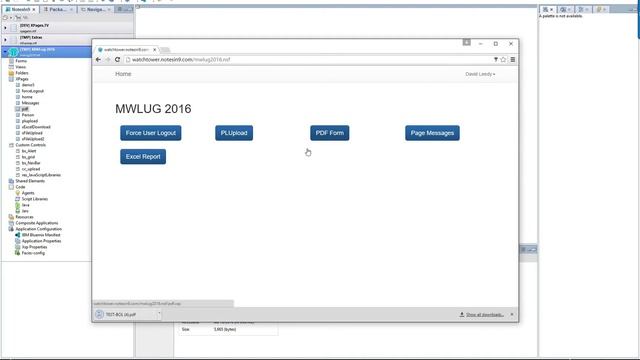Select the Resources node
Image resolution: width=640 pixels, height=360 pixels.
tap(24, 217)
